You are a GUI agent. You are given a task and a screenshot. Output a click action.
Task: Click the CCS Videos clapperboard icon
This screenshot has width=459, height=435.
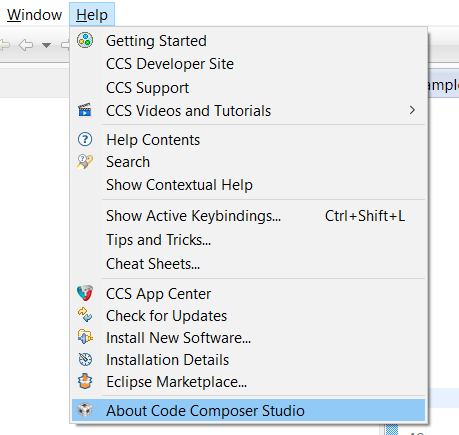pyautogui.click(x=85, y=110)
